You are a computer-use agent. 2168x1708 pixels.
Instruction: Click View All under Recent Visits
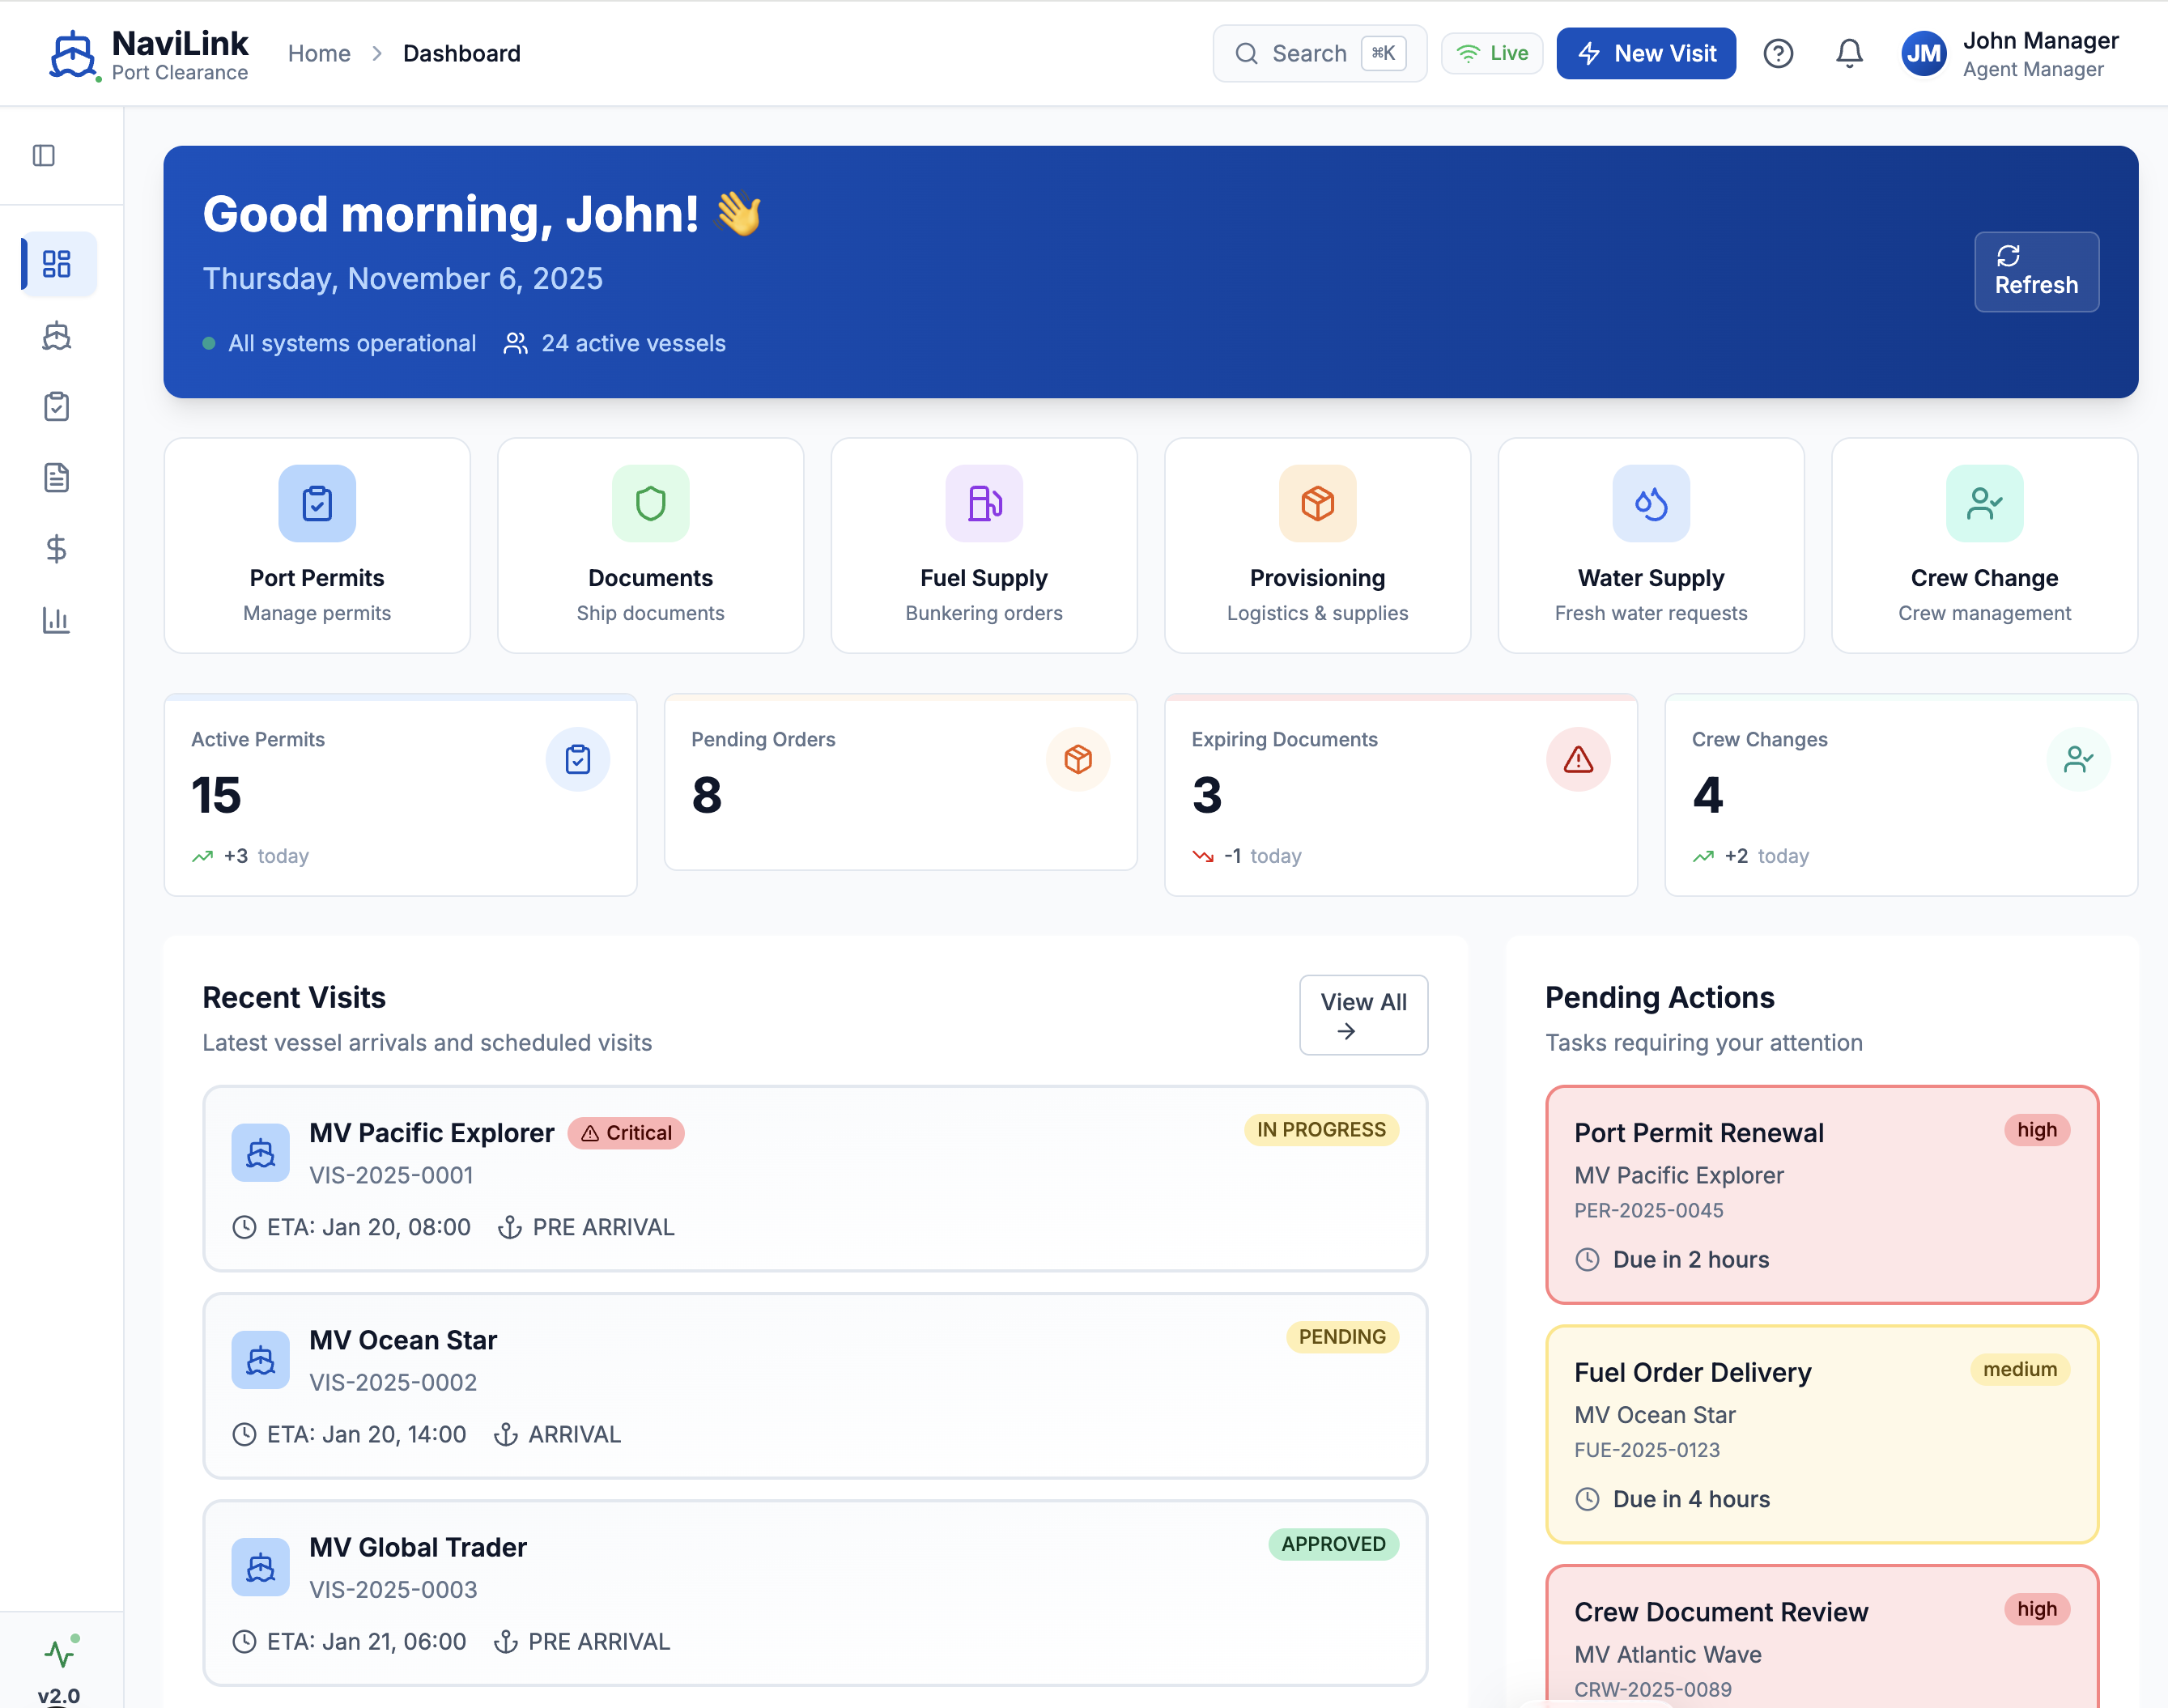1363,1014
